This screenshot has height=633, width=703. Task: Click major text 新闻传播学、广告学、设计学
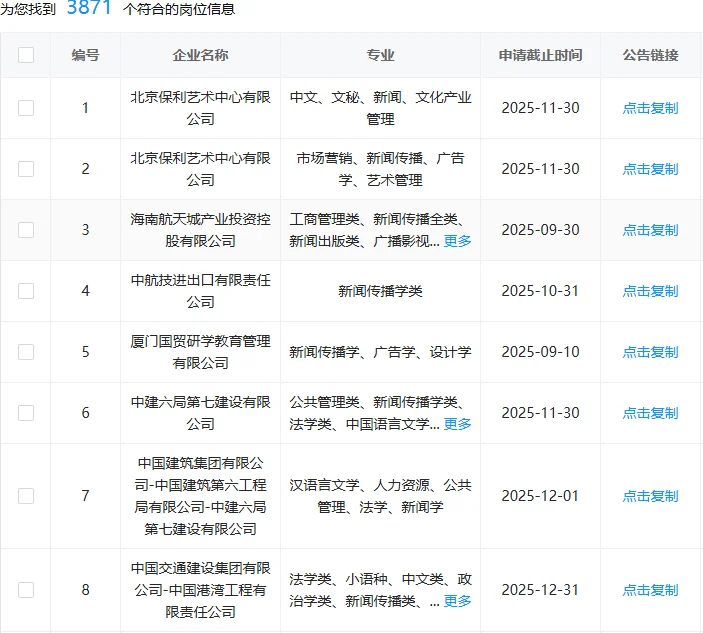tap(380, 352)
